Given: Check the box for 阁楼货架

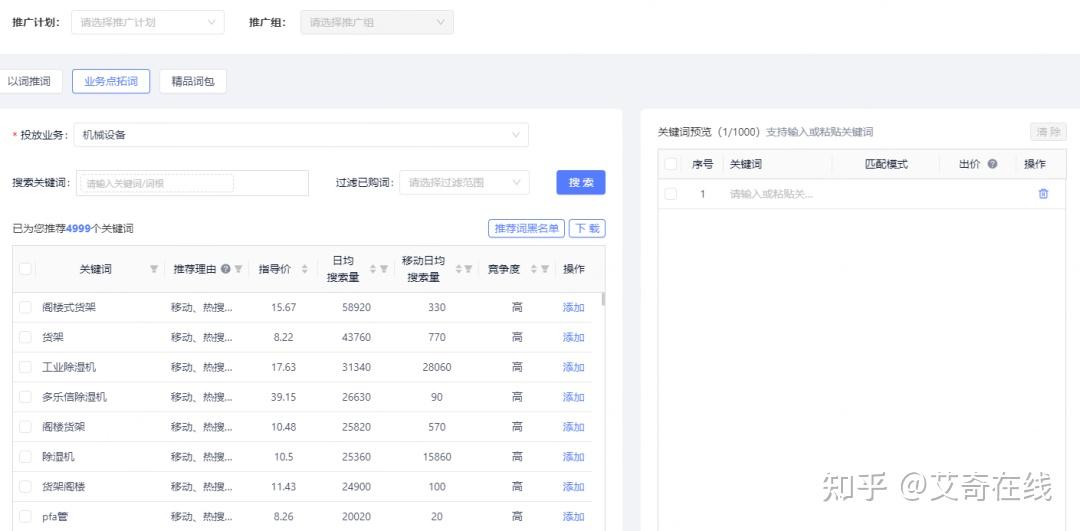Looking at the screenshot, I should (25, 427).
